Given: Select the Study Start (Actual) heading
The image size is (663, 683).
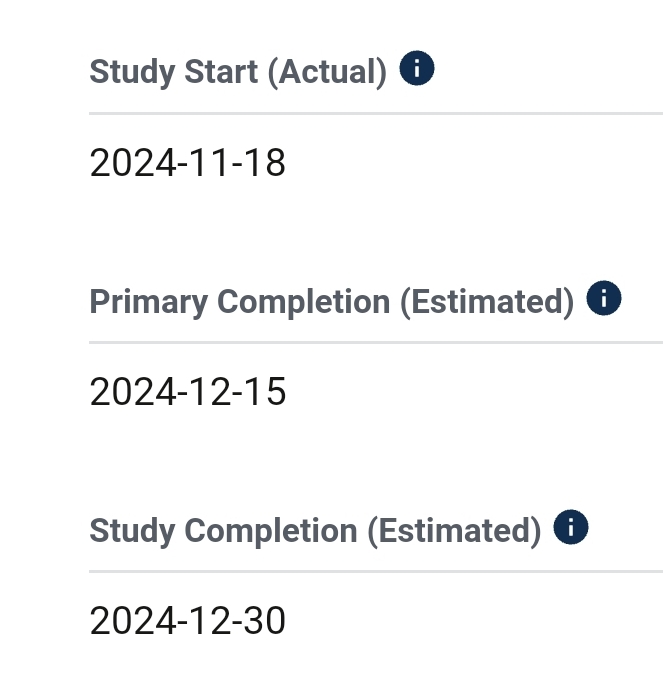Looking at the screenshot, I should 238,71.
